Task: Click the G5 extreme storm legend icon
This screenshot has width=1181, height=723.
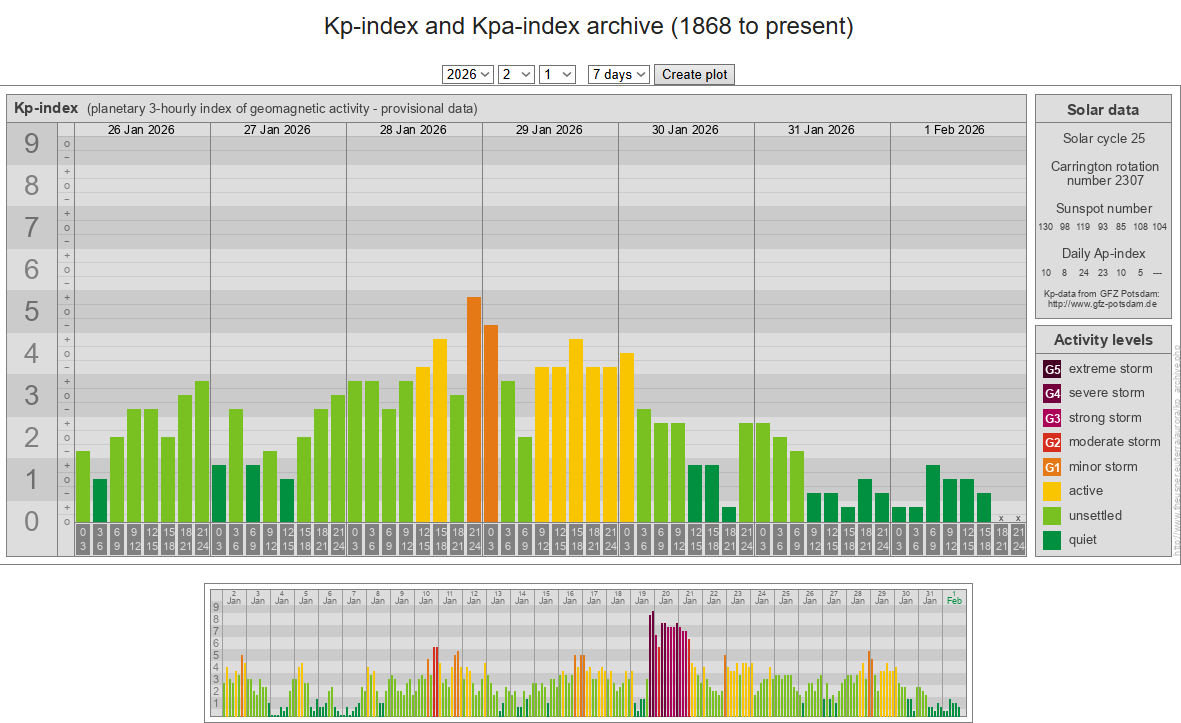Action: (x=1052, y=369)
